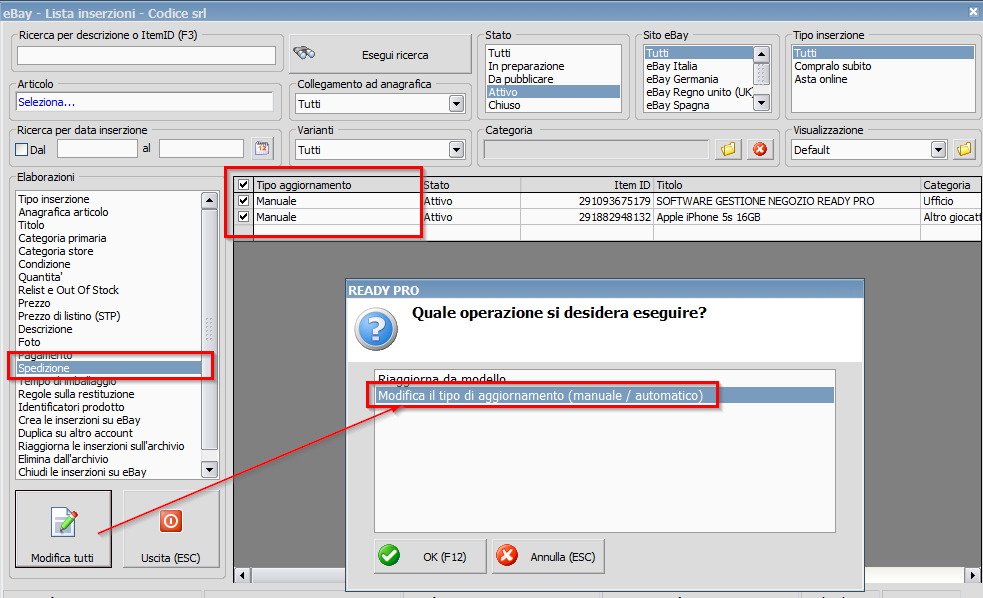Click the Modifica tutti pencil icon button
Image resolution: width=983 pixels, height=598 pixels.
[63, 529]
